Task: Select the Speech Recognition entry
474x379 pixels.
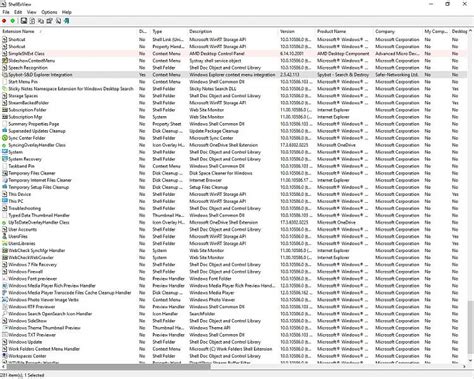Action: [28, 68]
